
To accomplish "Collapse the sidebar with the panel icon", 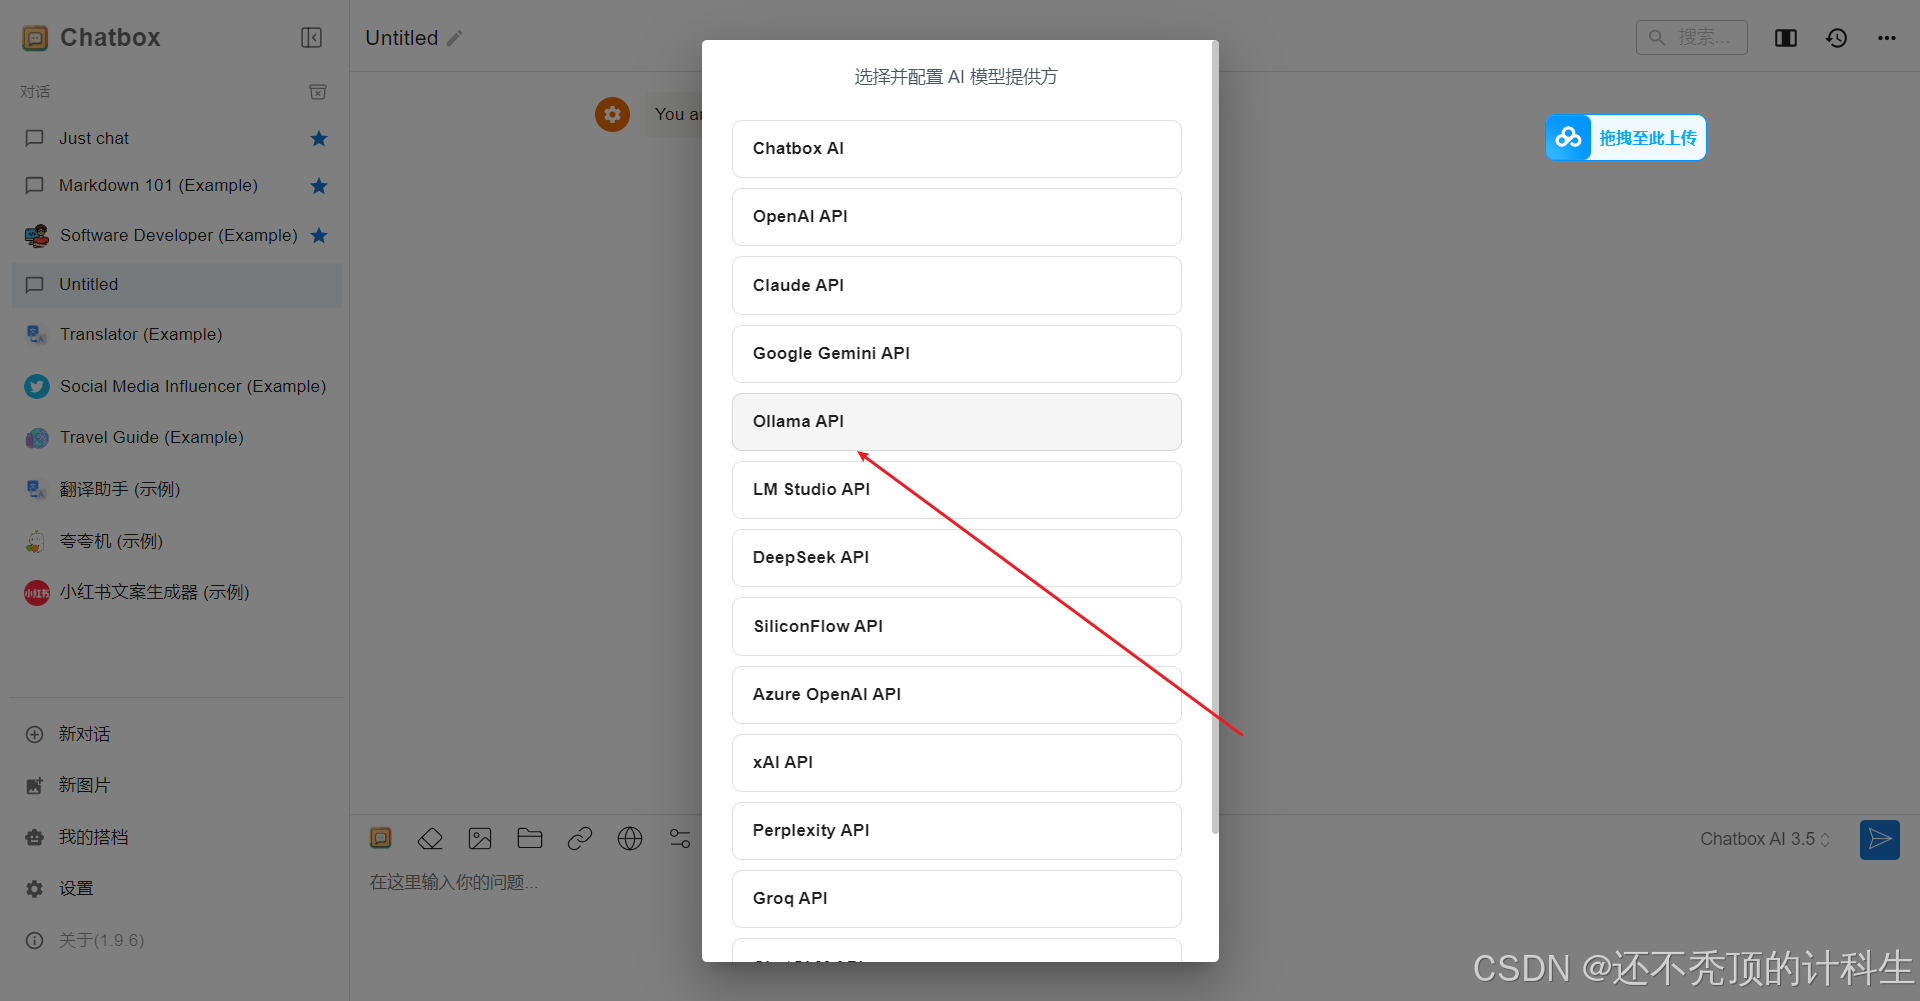I will 311,38.
